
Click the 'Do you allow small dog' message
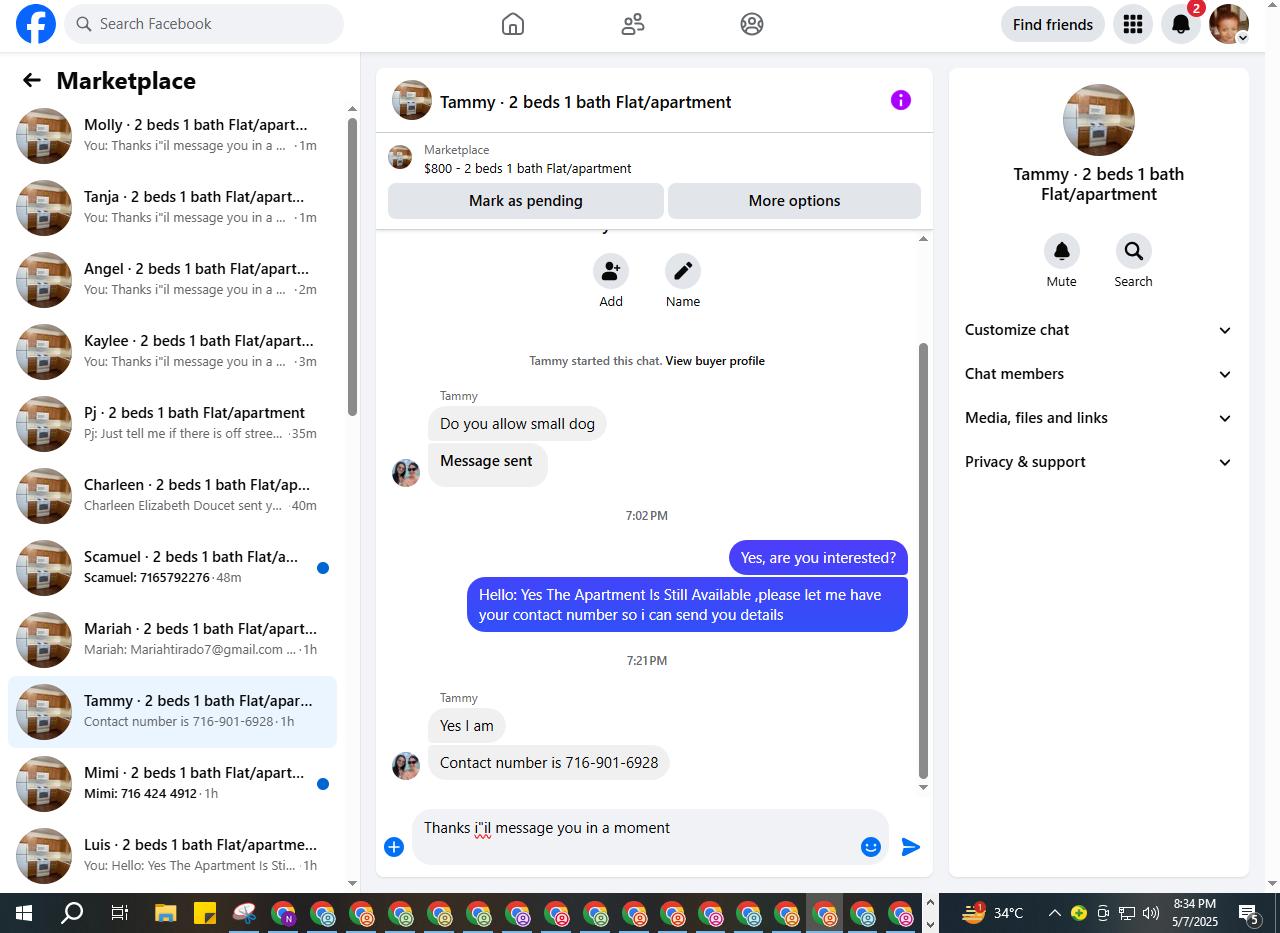(517, 424)
